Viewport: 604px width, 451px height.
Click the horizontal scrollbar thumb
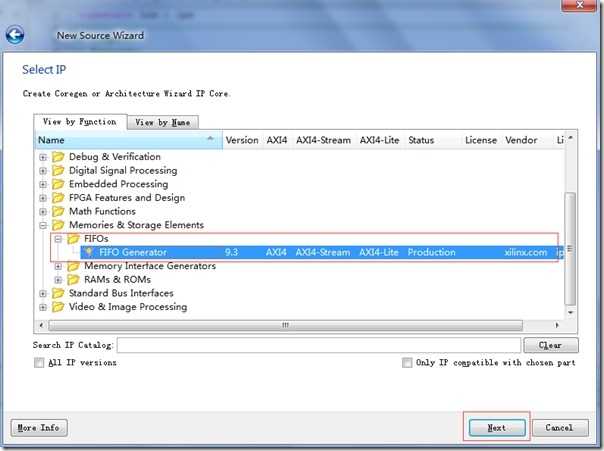(x=285, y=325)
